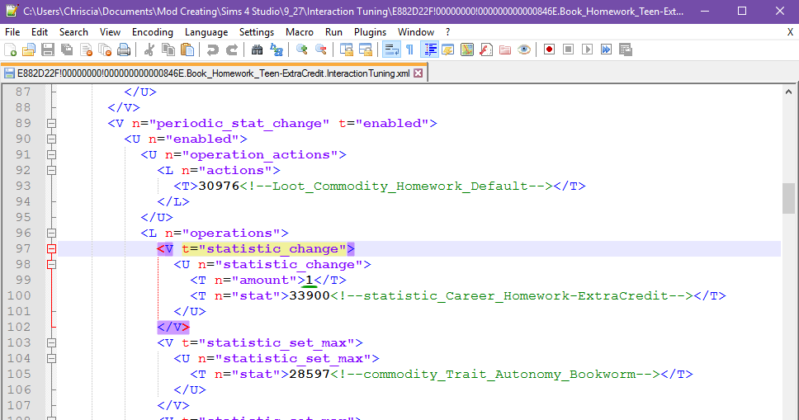Click the Cut scissors icon
Viewport: 799px width, 420px height.
(149, 49)
